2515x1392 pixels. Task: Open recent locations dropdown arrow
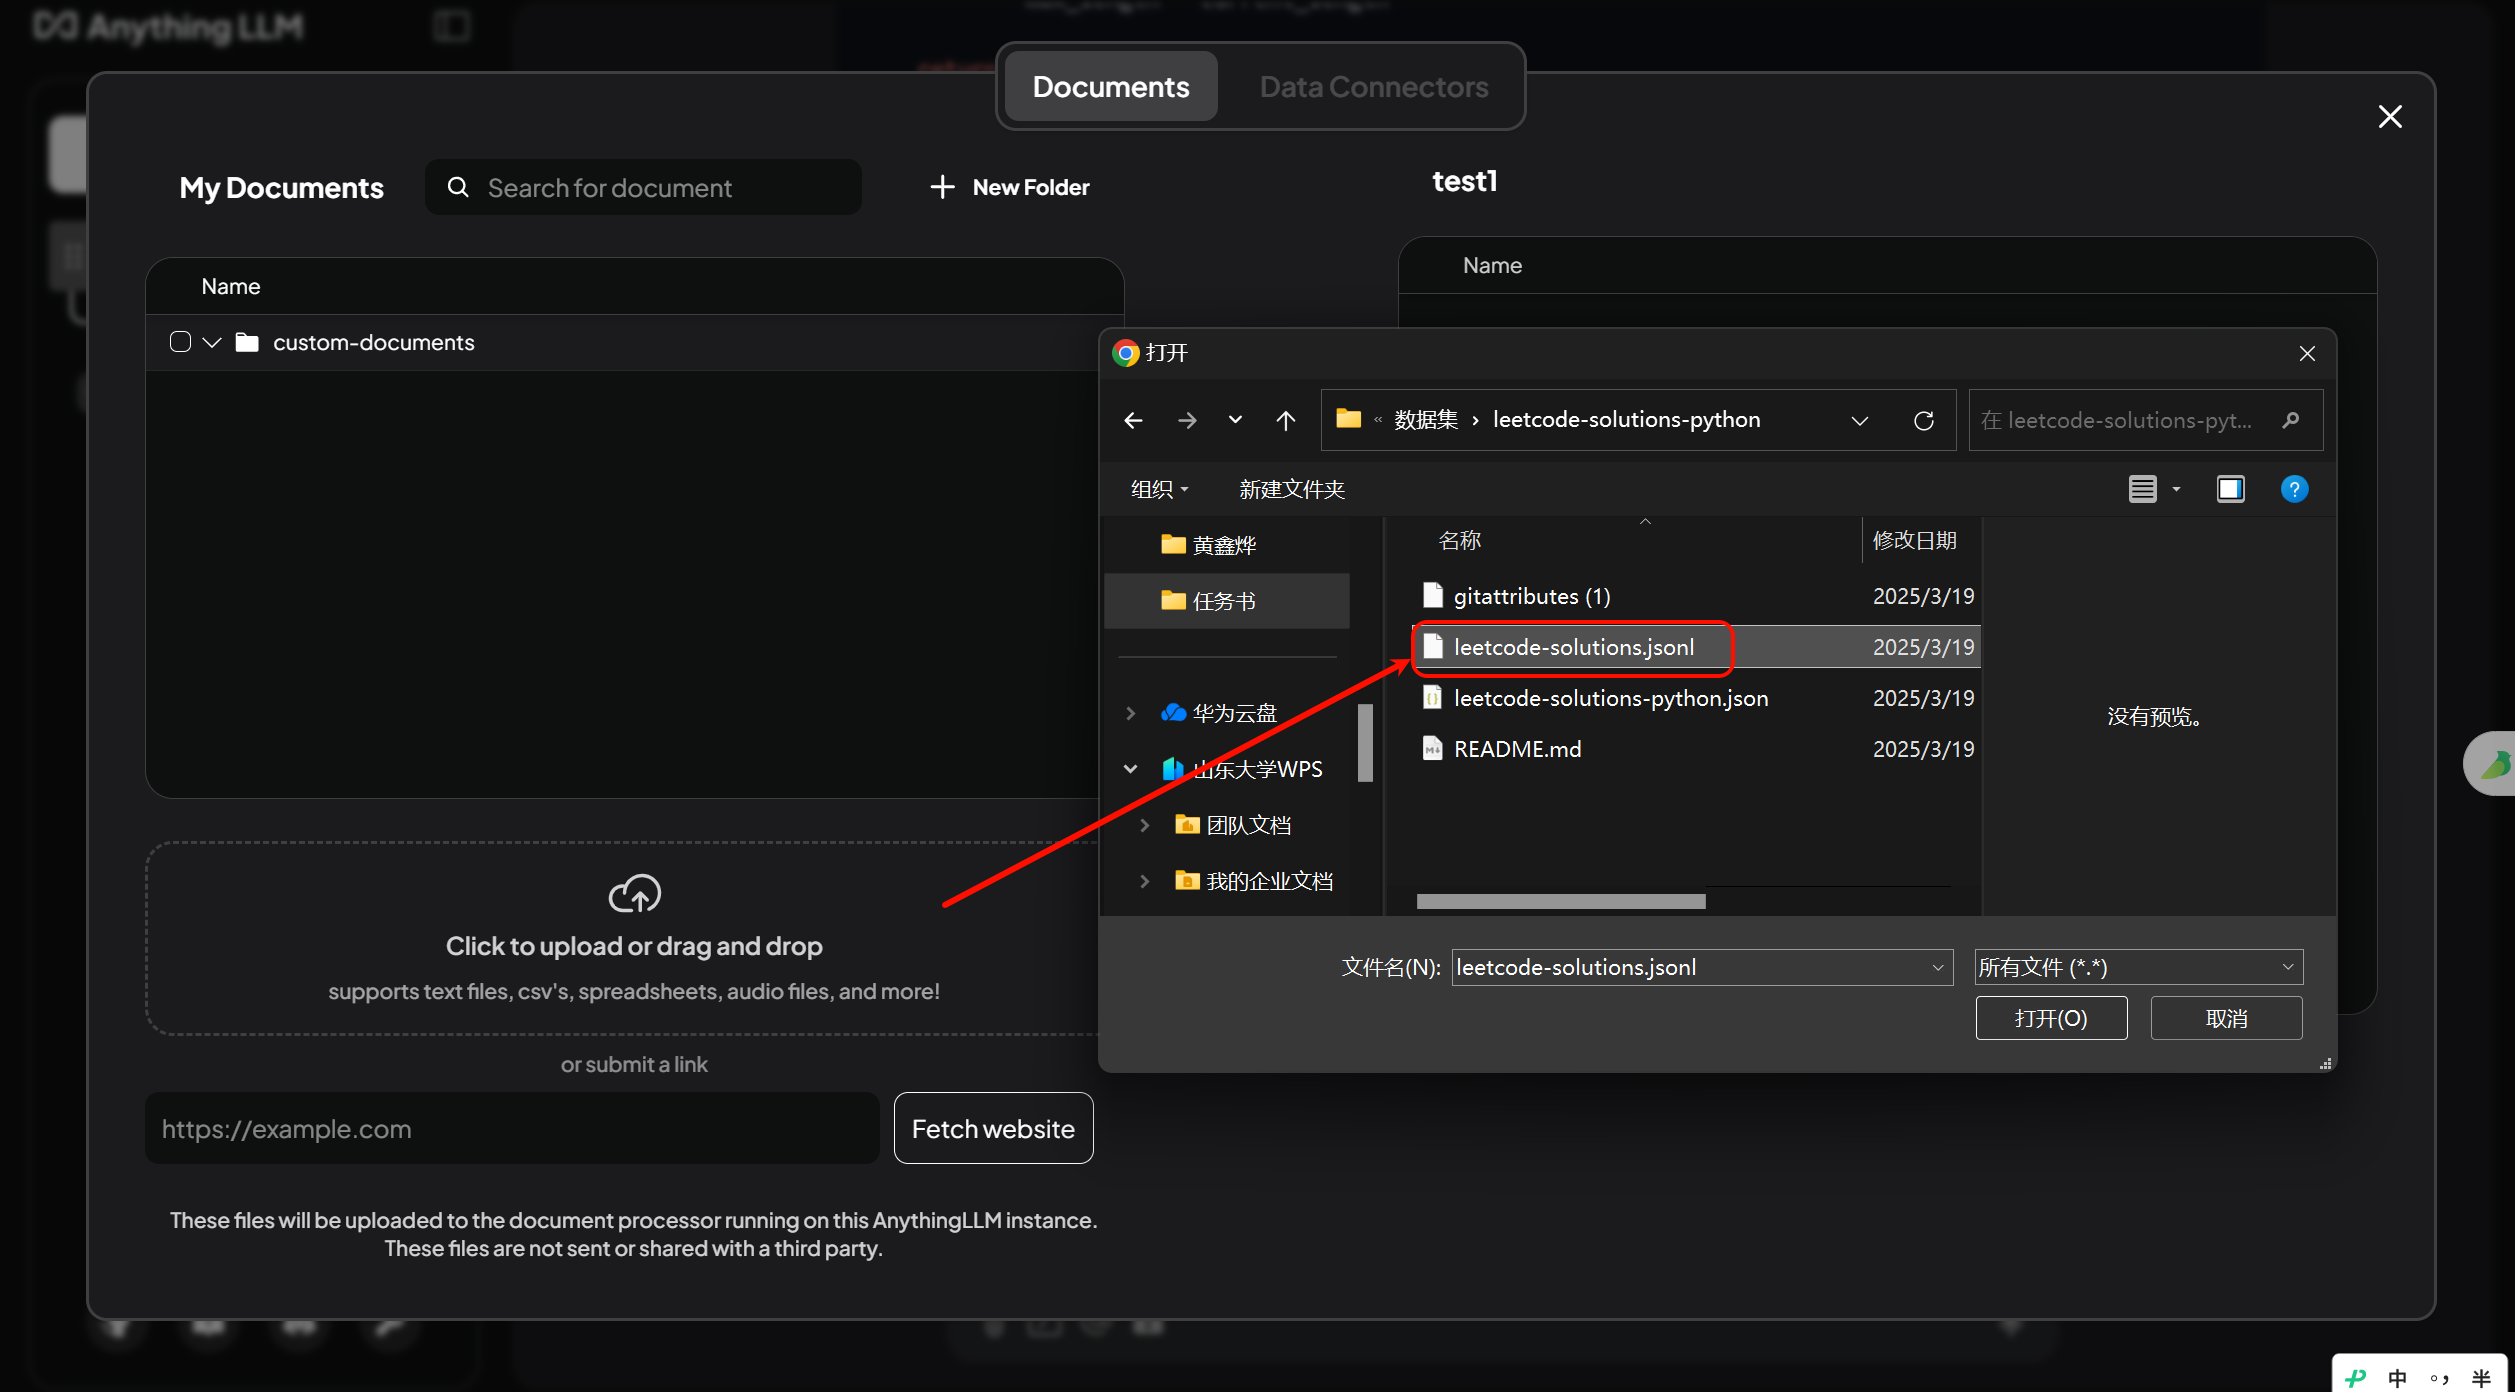(x=1235, y=420)
